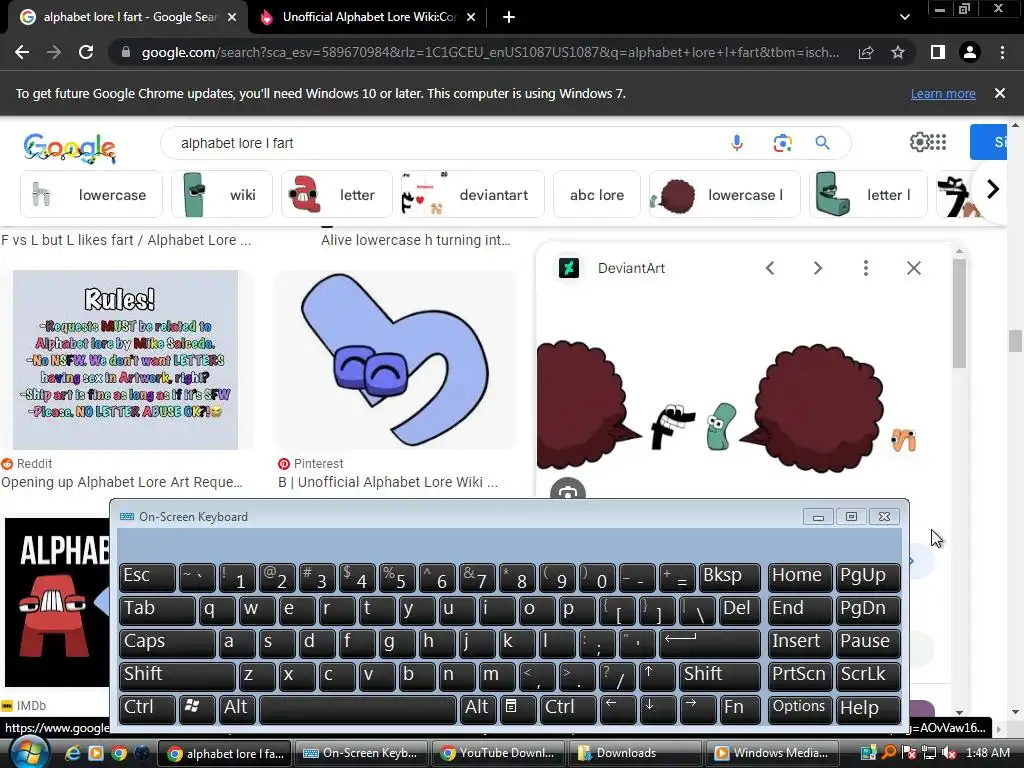The height and width of the screenshot is (768, 1024).
Task: Go to the Google logo homepage
Action: 69,148
